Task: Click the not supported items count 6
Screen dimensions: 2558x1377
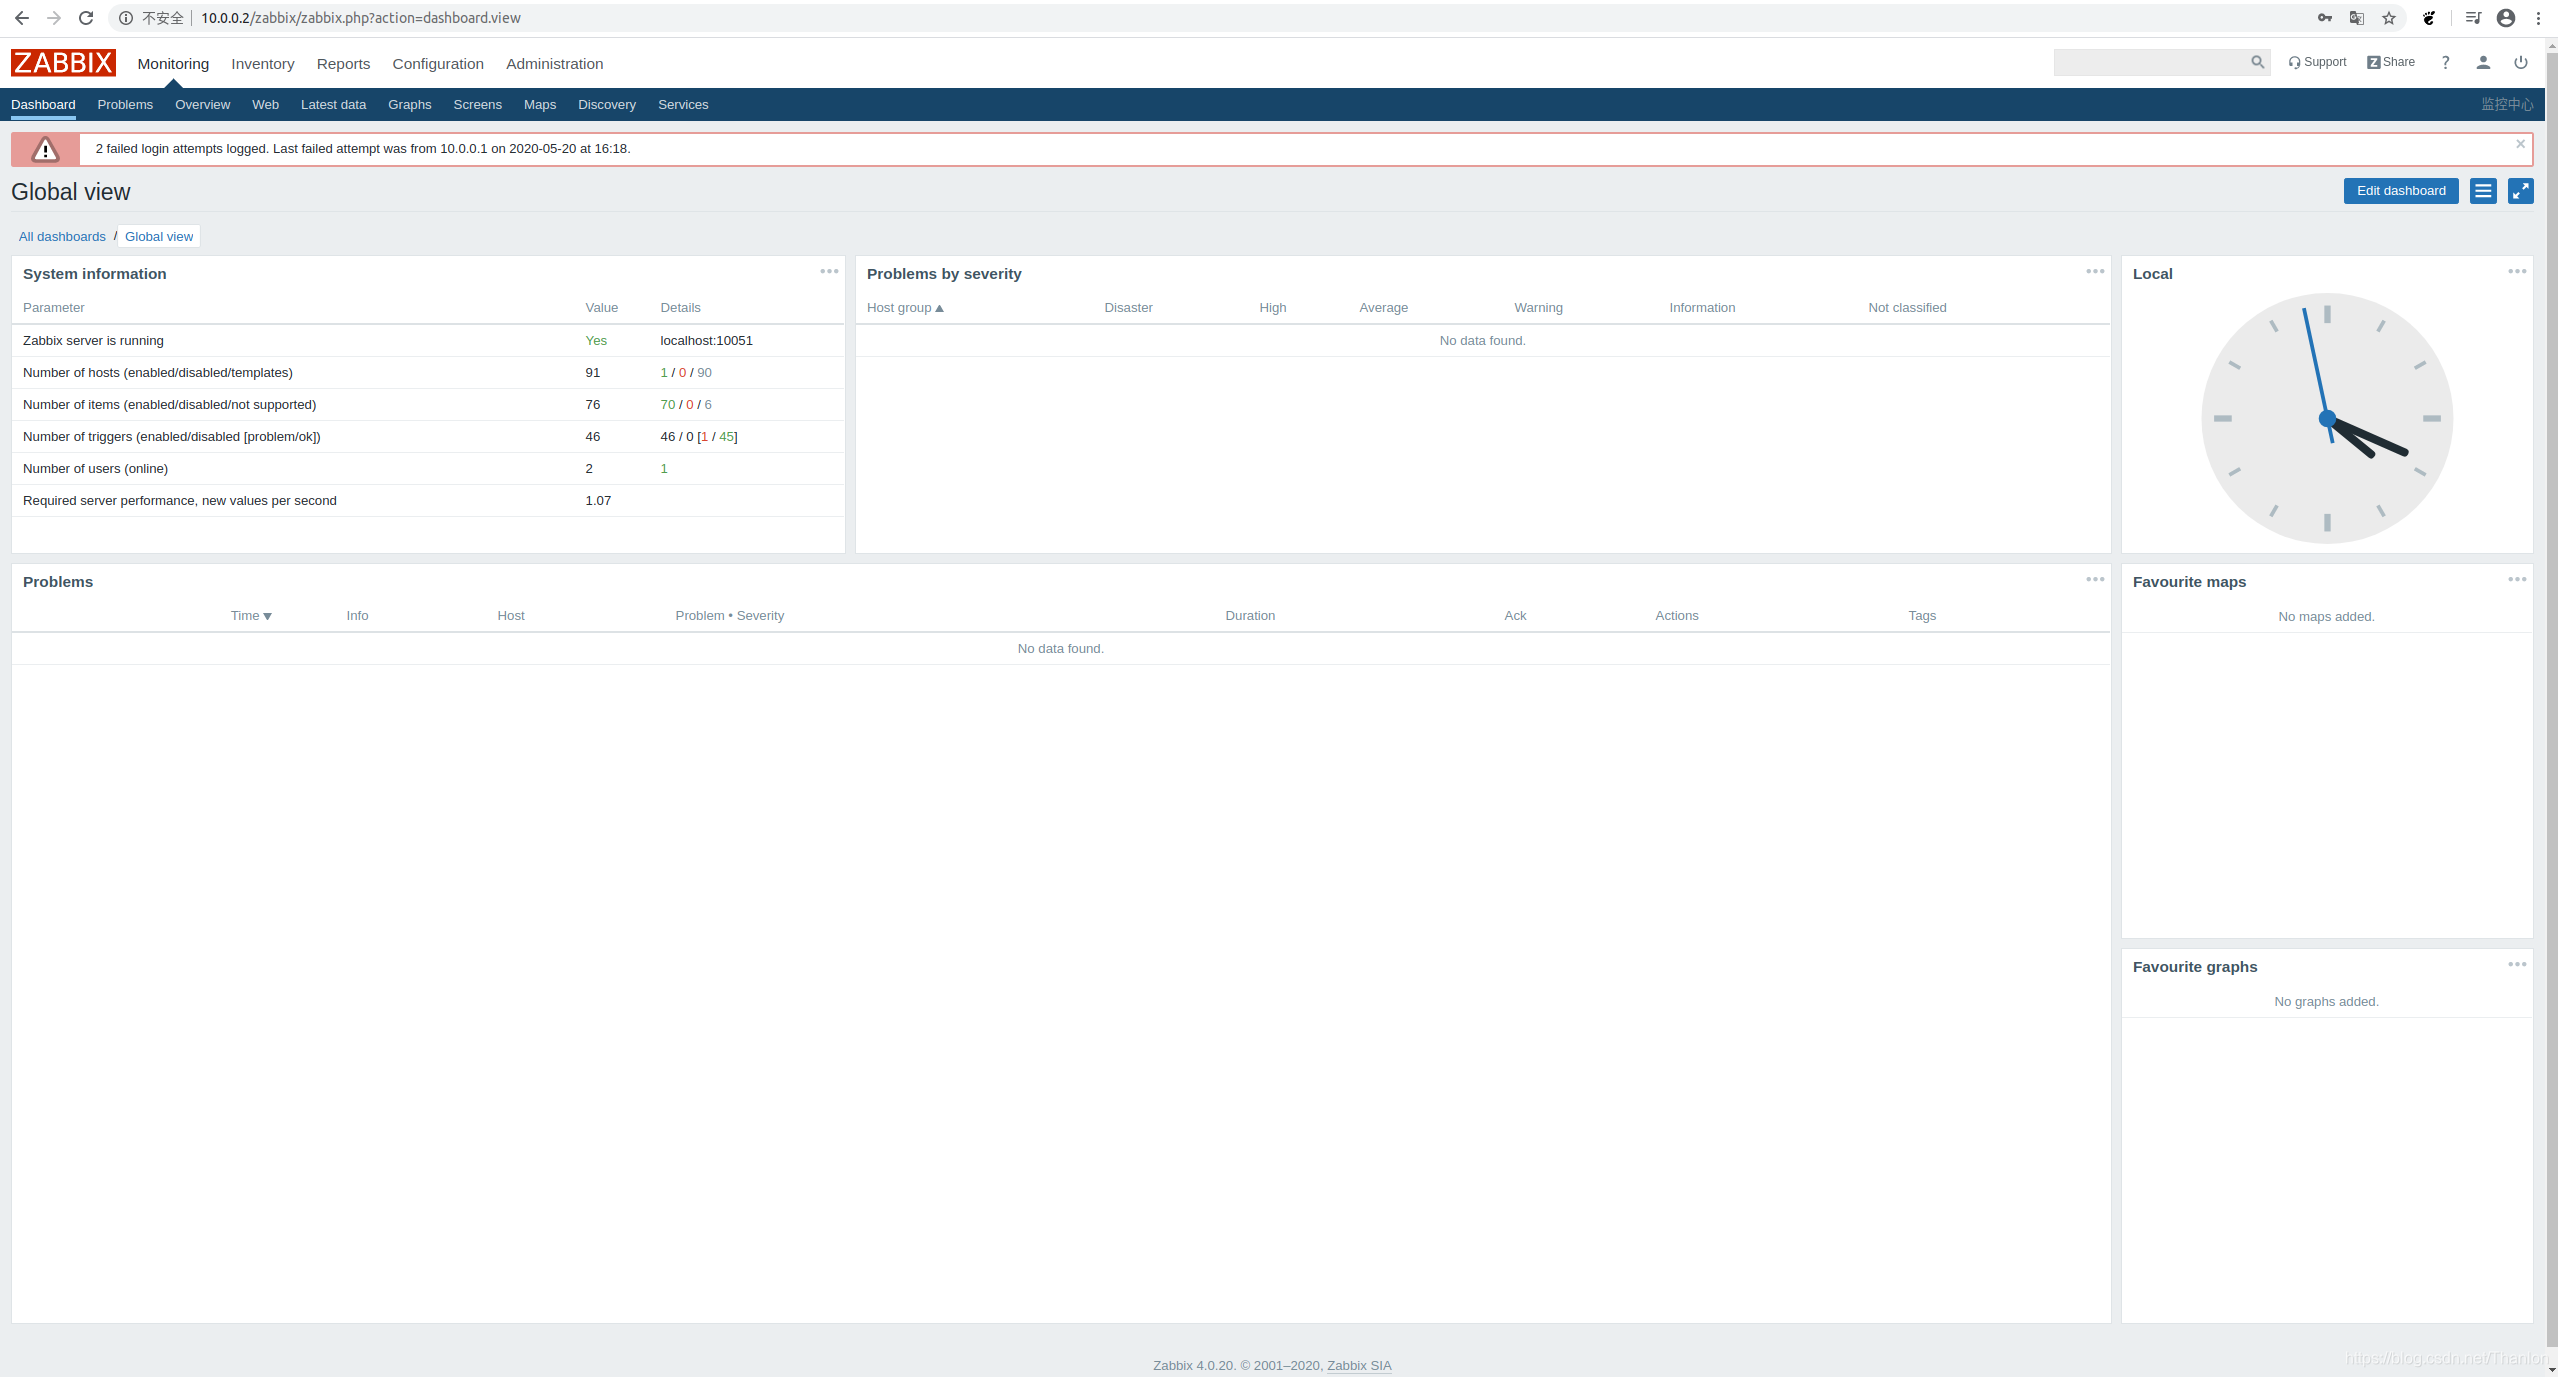Action: 708,405
